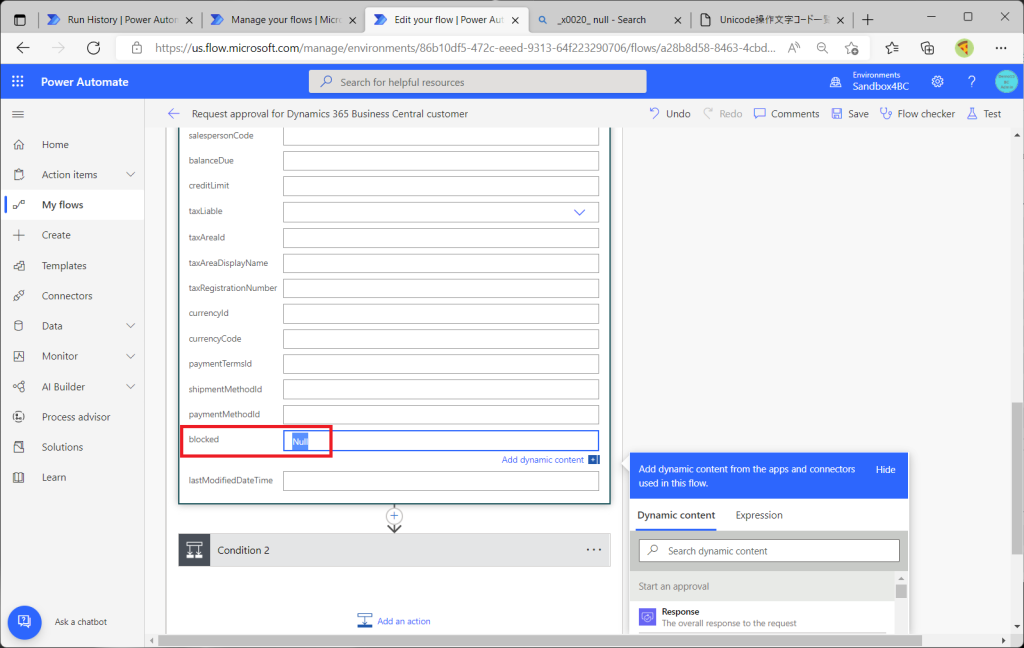Open browser Collections icon
This screenshot has width=1024, height=648.
tap(927, 48)
